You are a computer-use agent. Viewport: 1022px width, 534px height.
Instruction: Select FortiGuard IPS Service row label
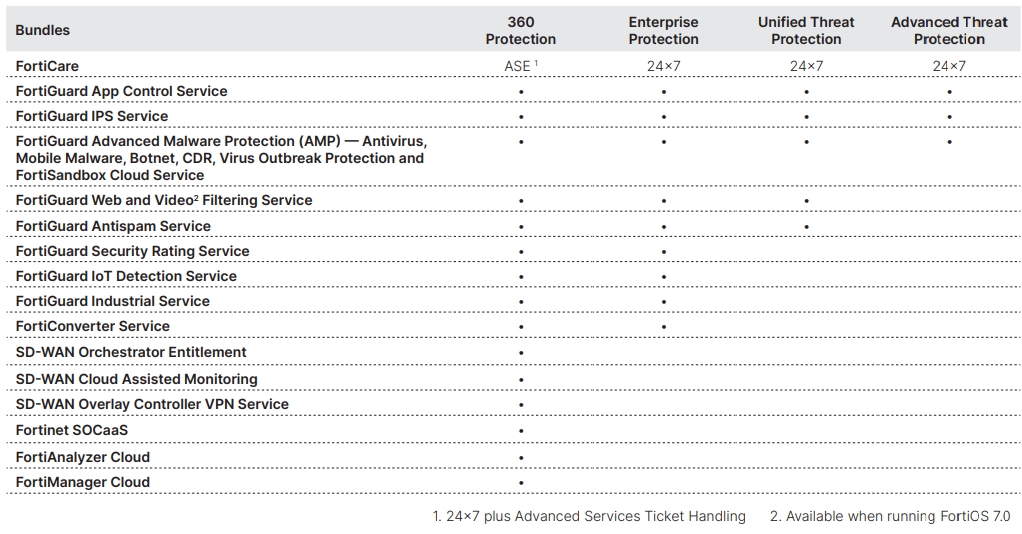92,116
